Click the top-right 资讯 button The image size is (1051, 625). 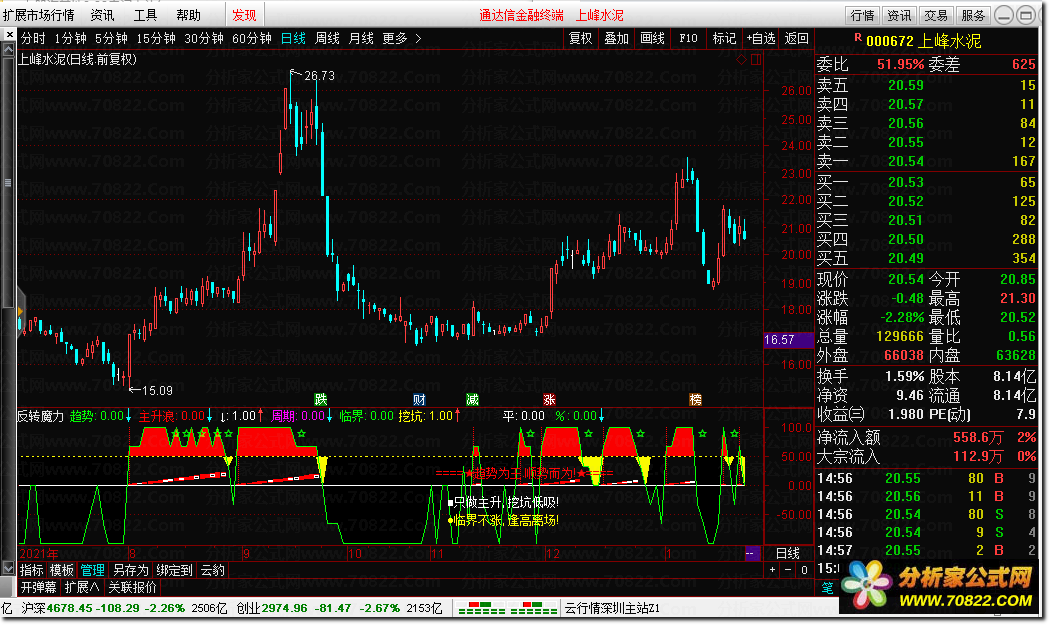coord(899,15)
